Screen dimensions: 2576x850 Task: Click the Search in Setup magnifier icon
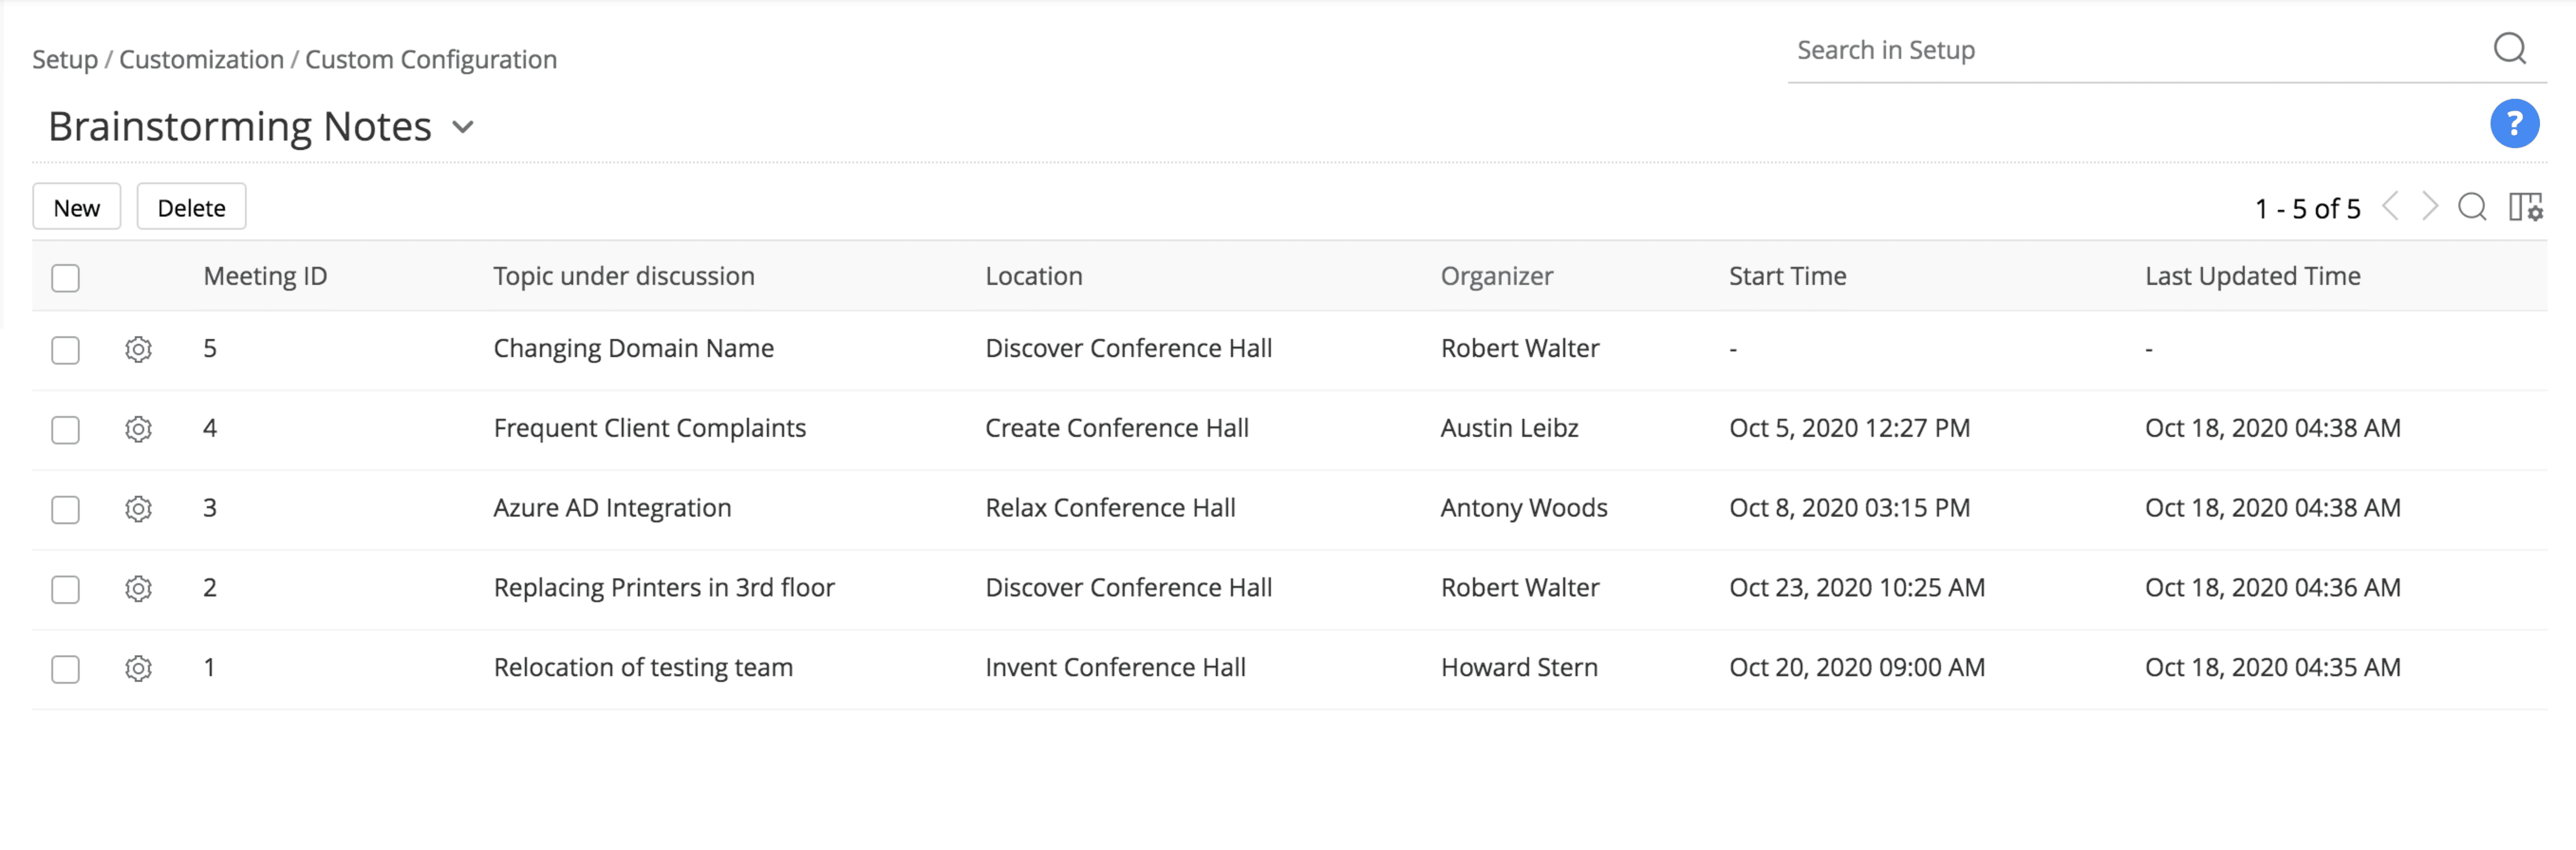pos(2509,48)
